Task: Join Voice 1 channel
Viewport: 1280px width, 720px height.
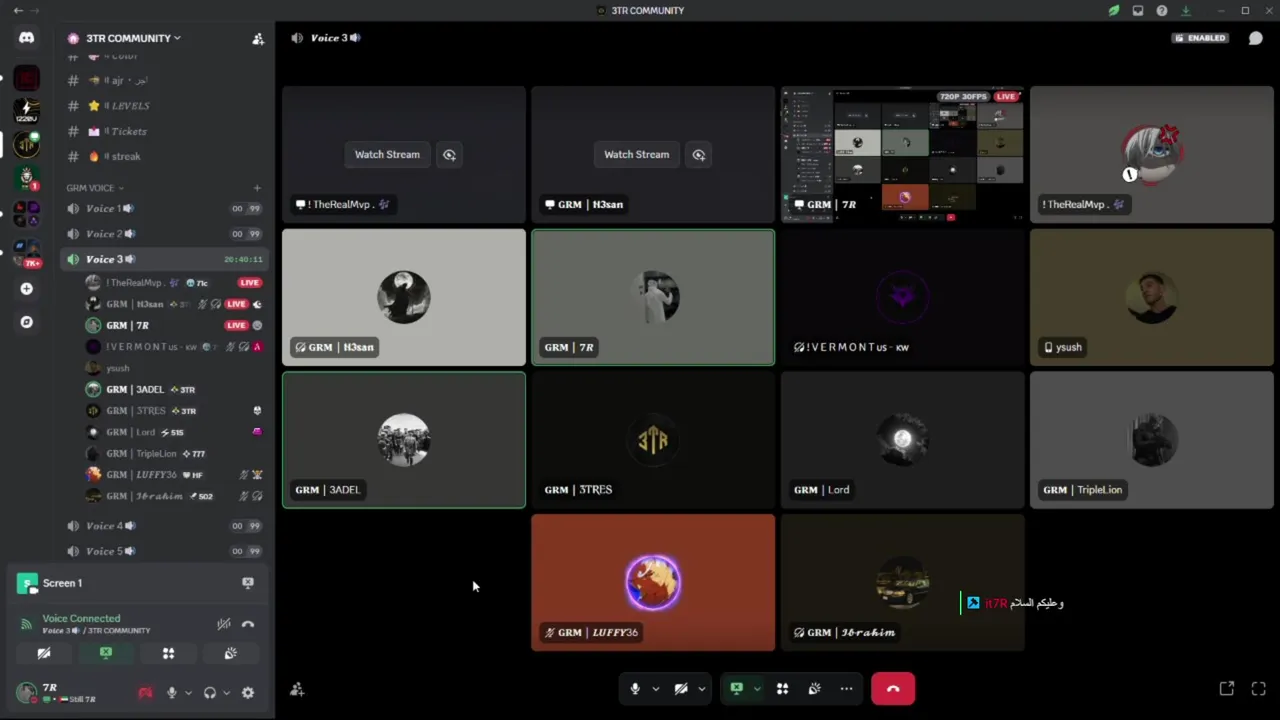Action: pyautogui.click(x=165, y=208)
